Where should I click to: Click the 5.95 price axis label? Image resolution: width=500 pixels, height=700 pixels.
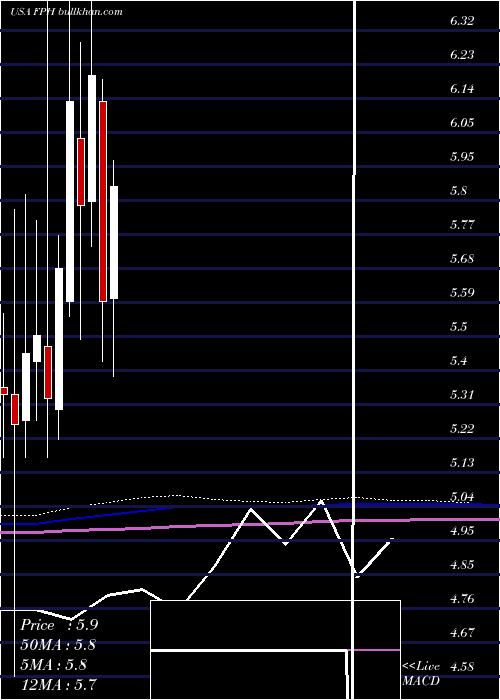[x=462, y=156]
